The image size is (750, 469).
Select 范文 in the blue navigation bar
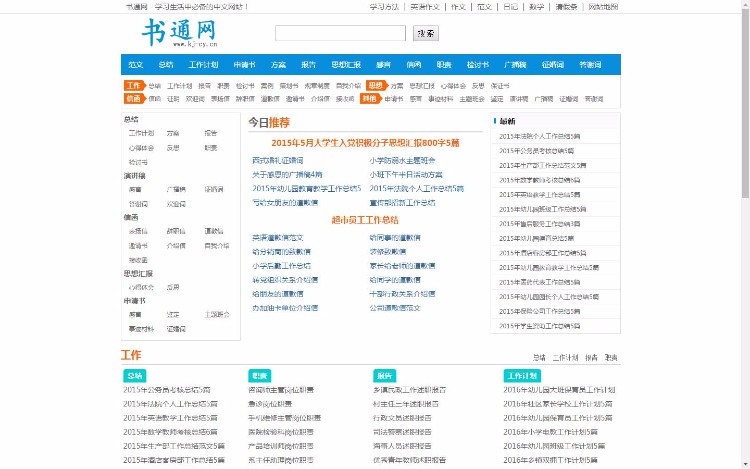pos(135,65)
